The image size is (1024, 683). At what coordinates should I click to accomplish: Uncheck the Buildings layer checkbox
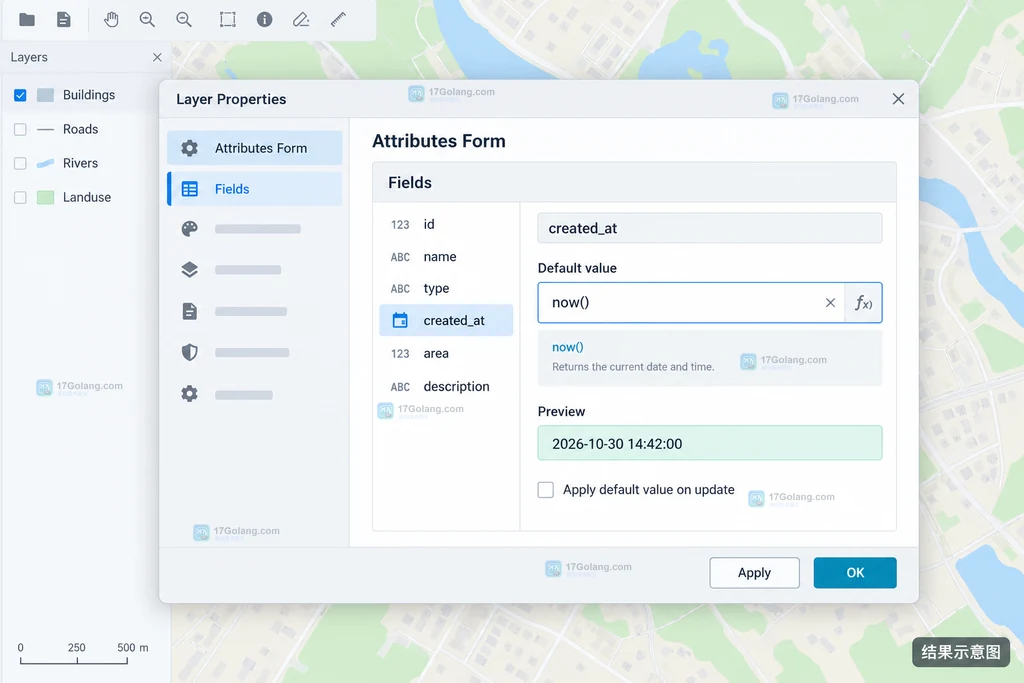tap(20, 95)
